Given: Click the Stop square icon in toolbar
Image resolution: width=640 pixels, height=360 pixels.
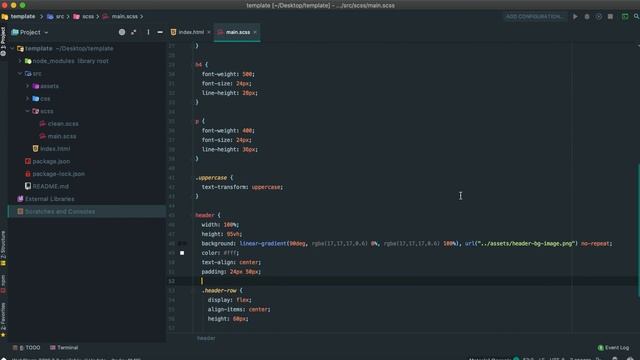Looking at the screenshot, I should tap(610, 17).
